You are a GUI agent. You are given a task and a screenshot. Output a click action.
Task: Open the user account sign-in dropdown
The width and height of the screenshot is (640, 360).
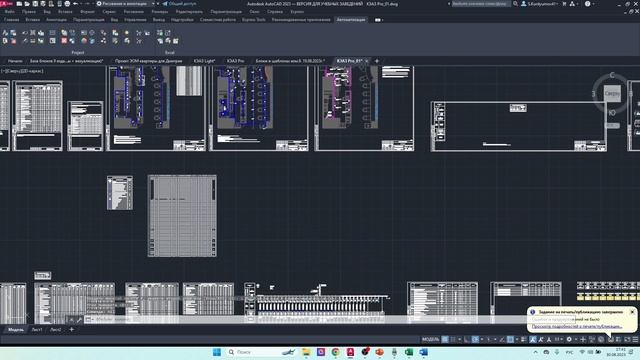(x=539, y=4)
